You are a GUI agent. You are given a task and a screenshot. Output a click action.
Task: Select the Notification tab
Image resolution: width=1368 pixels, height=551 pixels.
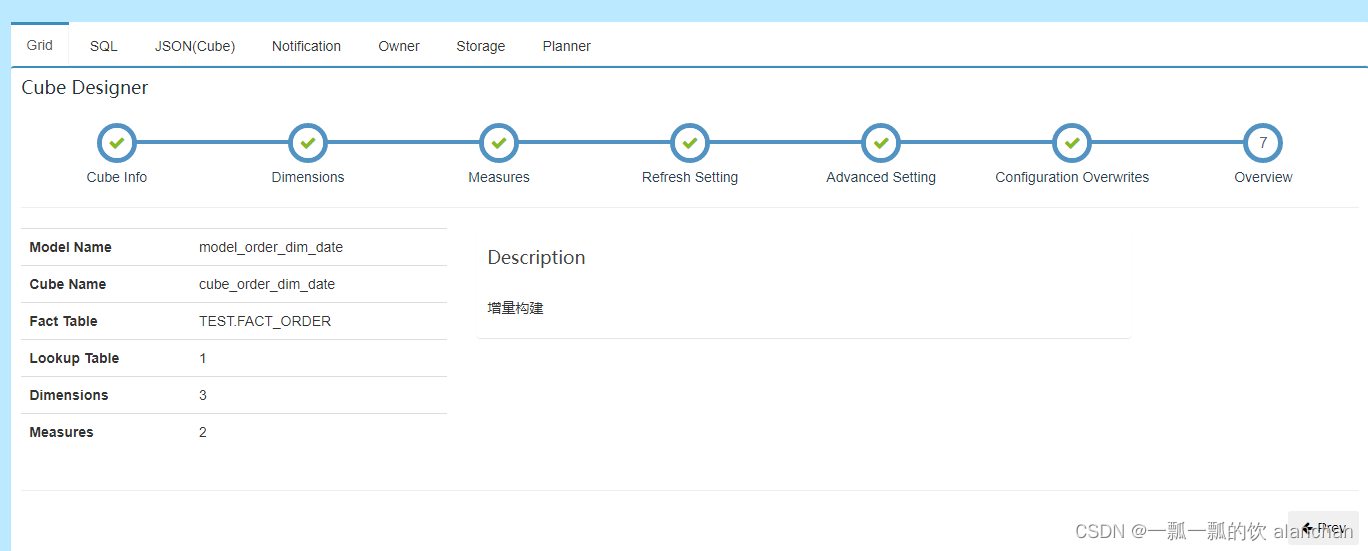pos(306,46)
